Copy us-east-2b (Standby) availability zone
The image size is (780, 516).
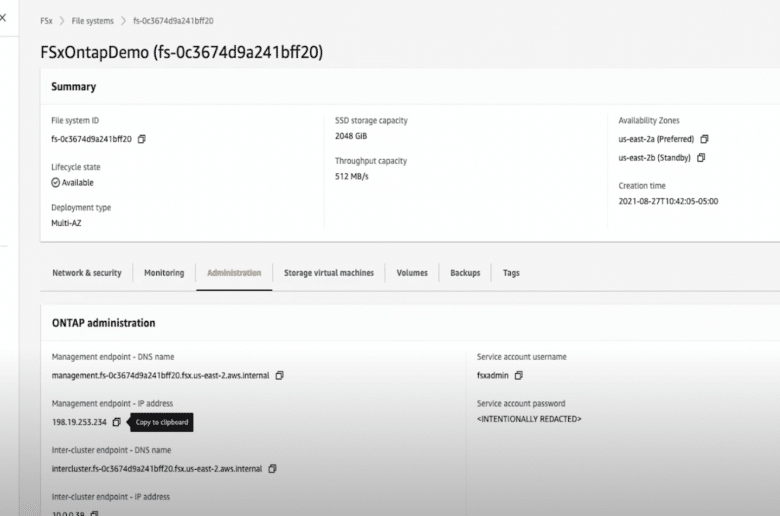(701, 158)
